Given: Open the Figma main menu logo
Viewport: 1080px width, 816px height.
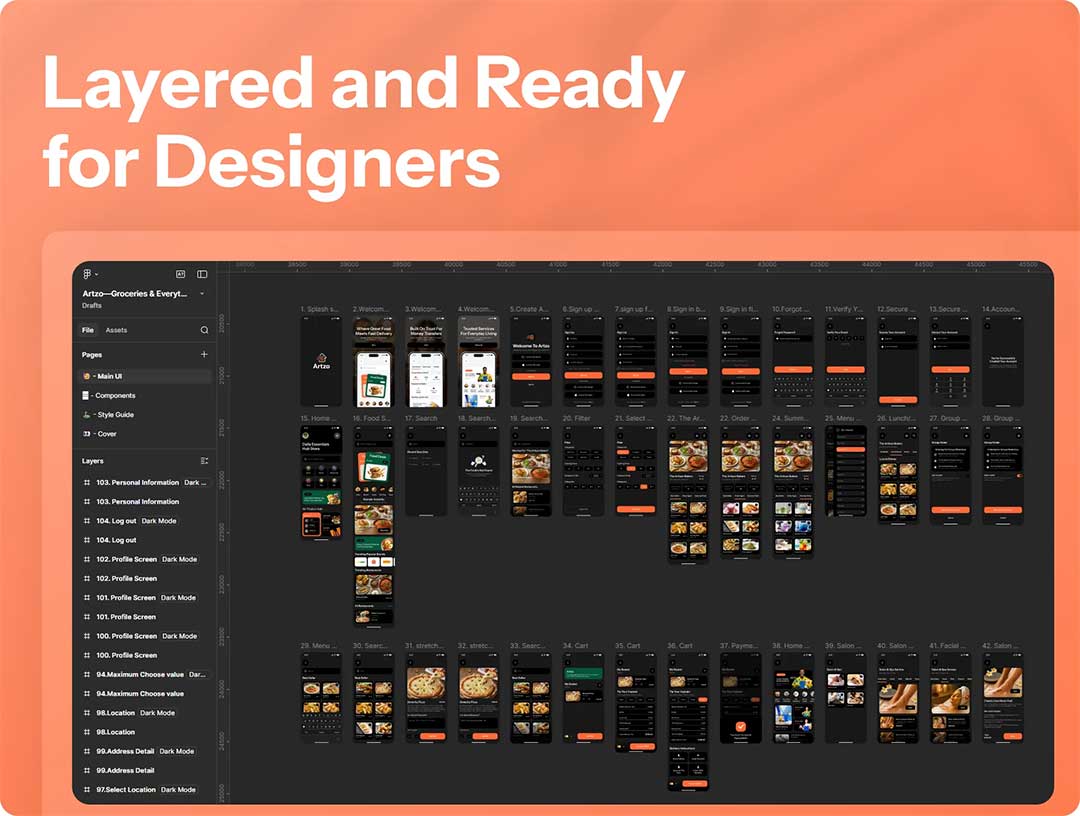Looking at the screenshot, I should (x=87, y=274).
